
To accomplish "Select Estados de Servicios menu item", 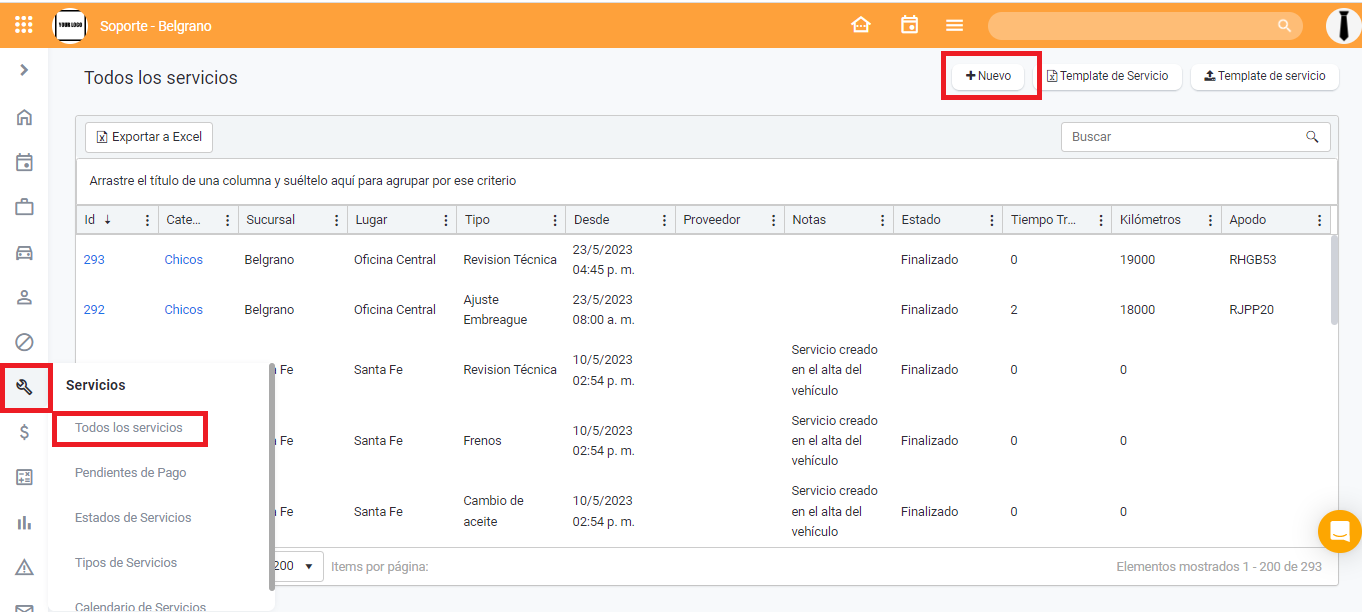I will tap(133, 517).
